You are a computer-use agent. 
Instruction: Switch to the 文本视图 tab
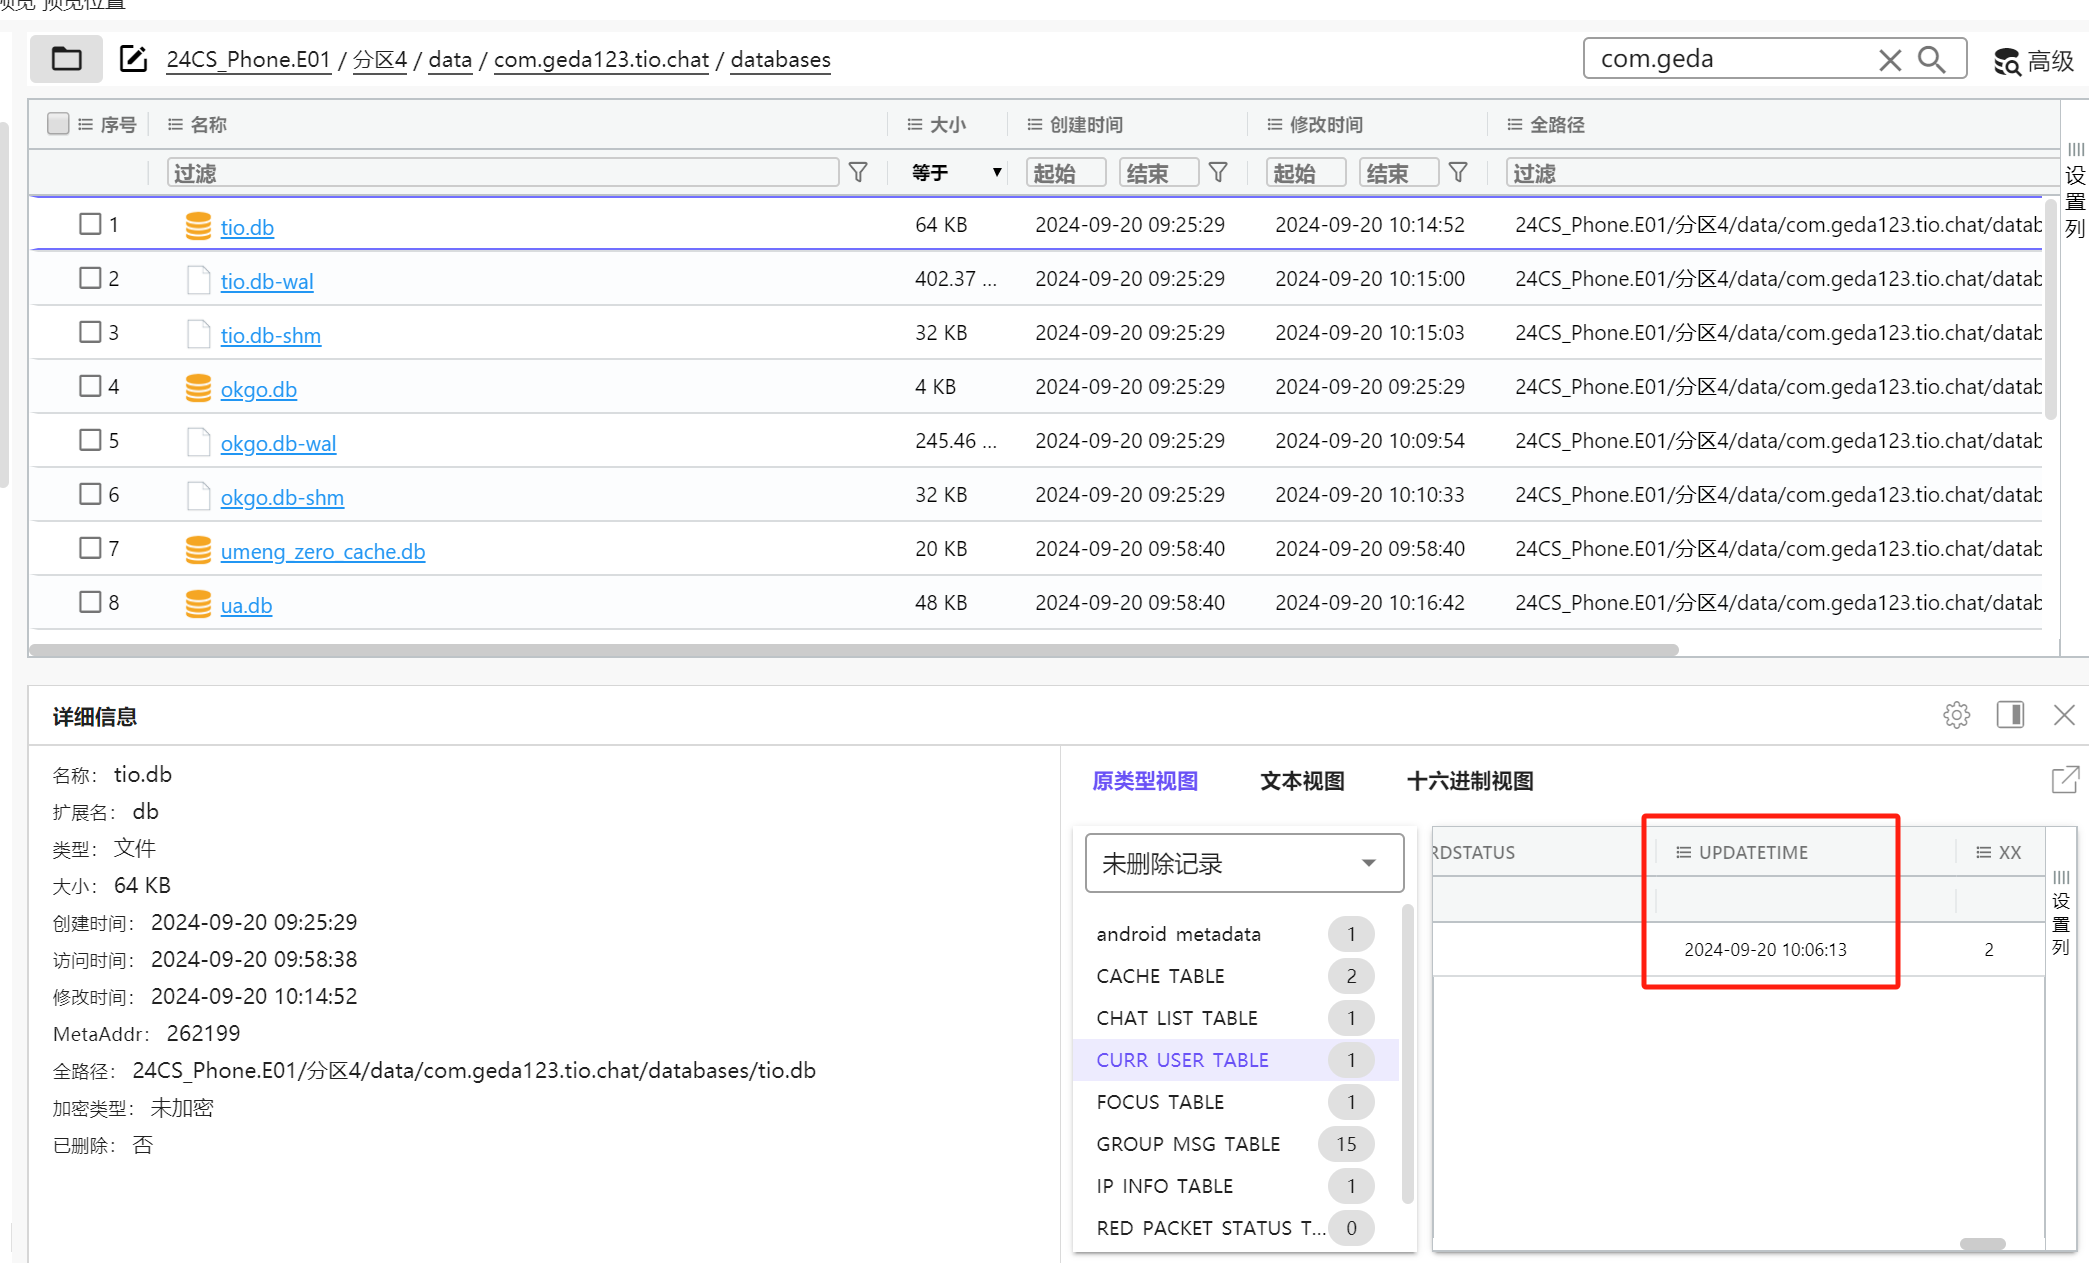click(x=1301, y=781)
